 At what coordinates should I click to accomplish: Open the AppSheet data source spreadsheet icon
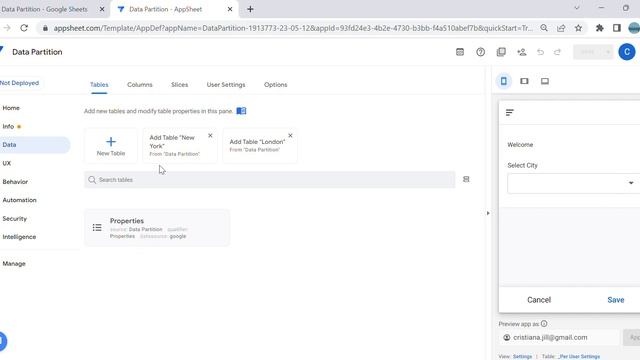click(x=460, y=52)
